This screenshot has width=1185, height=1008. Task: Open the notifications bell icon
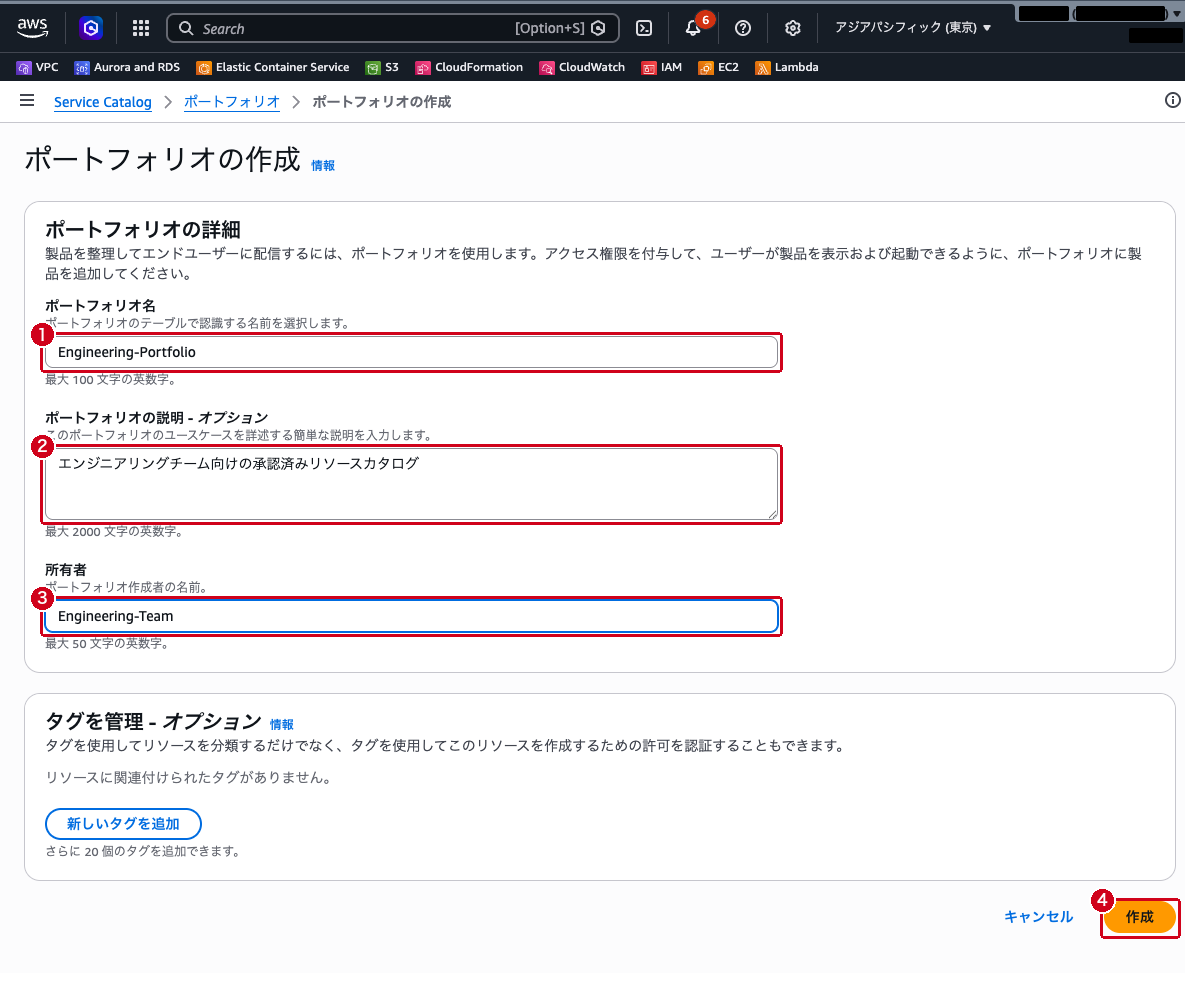(693, 28)
